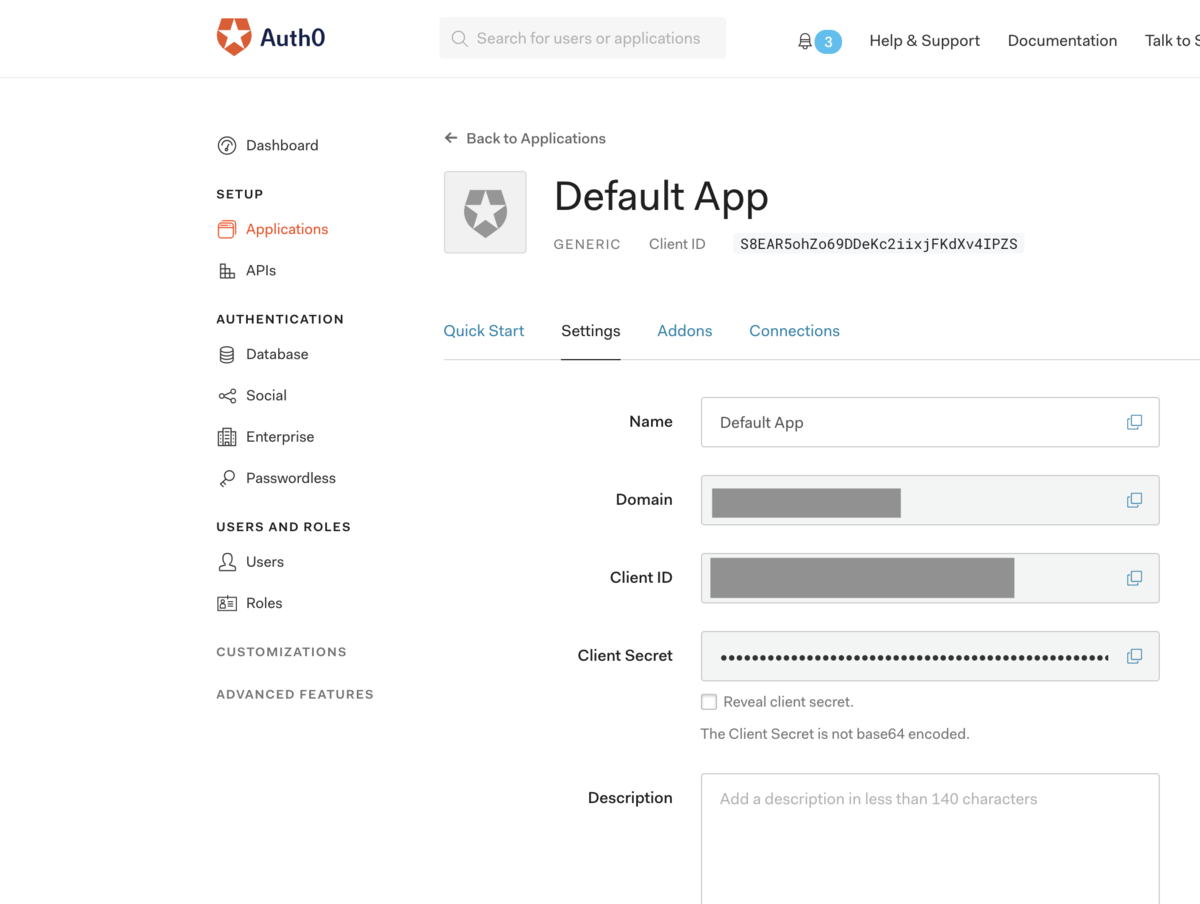Click the Auth0 logo
This screenshot has width=1200, height=904.
[x=271, y=38]
